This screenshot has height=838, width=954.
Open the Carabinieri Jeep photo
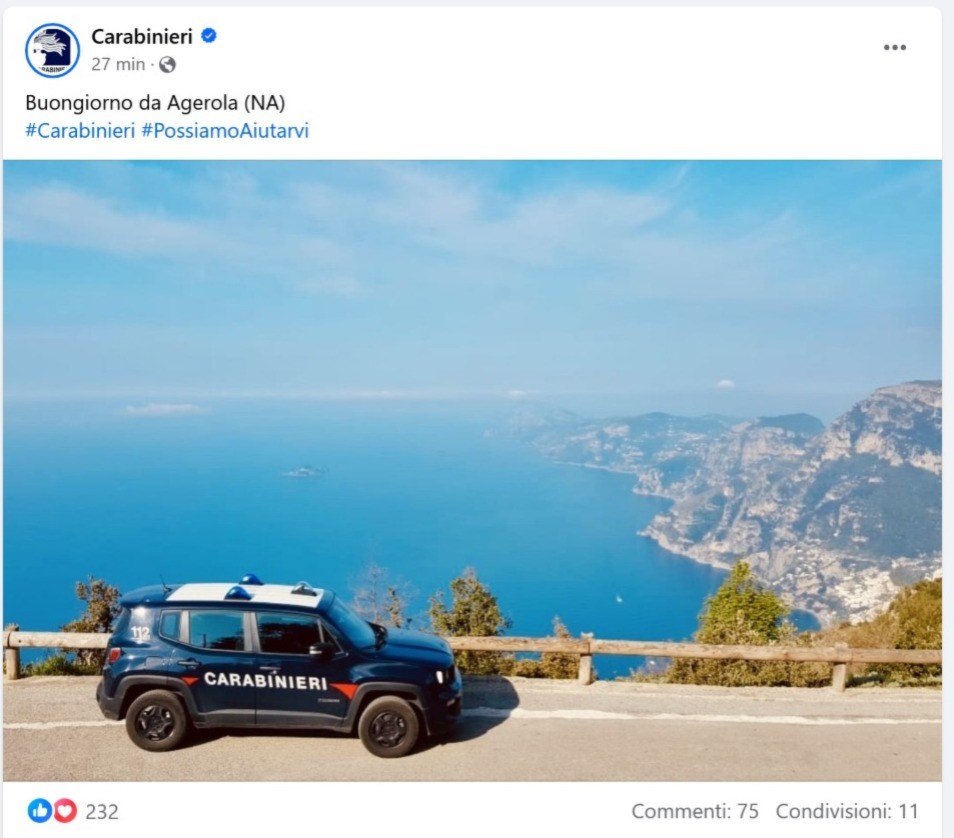click(472, 470)
